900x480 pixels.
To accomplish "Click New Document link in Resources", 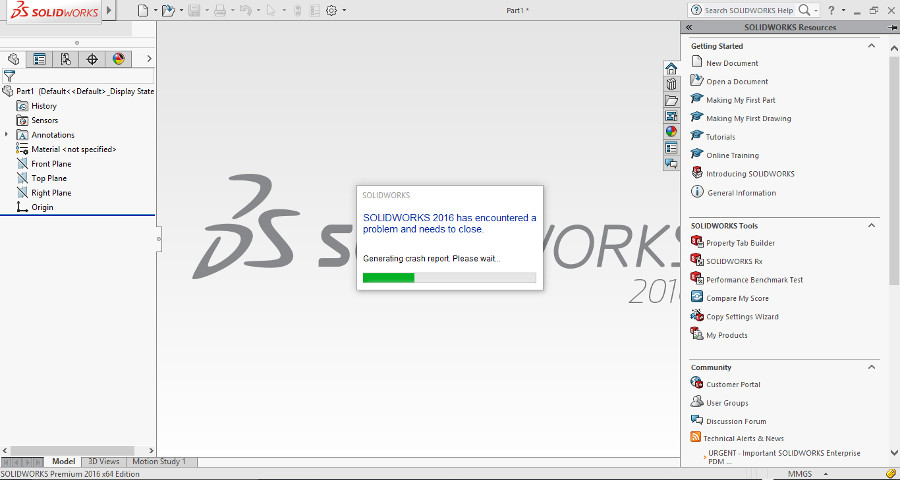I will (x=732, y=63).
